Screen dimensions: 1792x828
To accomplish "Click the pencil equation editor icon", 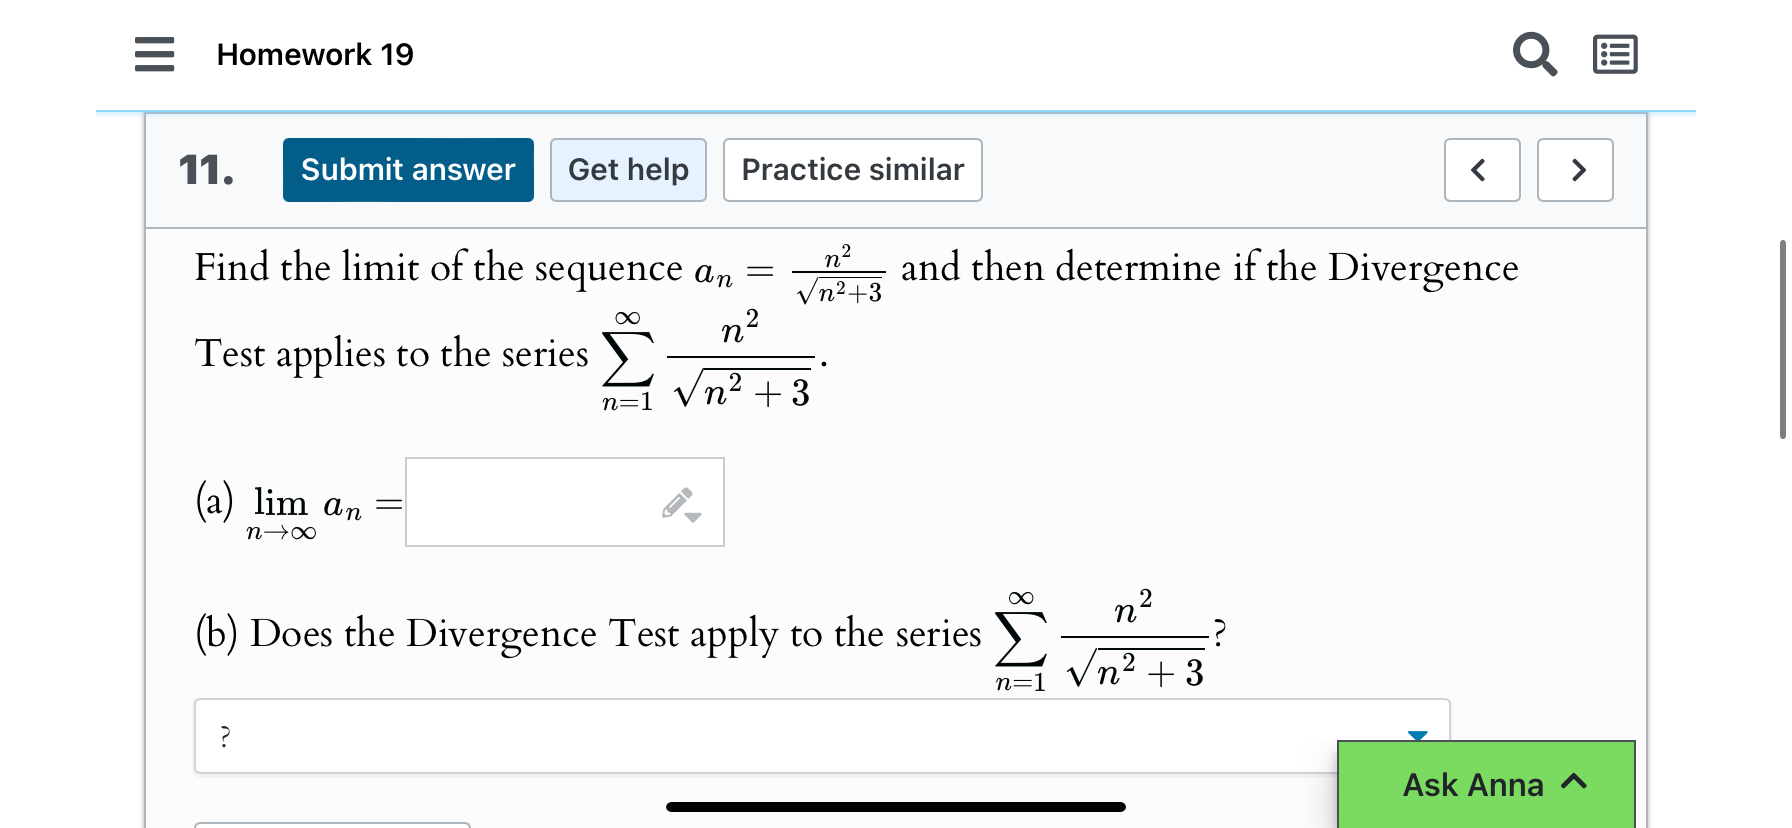I will coord(674,502).
